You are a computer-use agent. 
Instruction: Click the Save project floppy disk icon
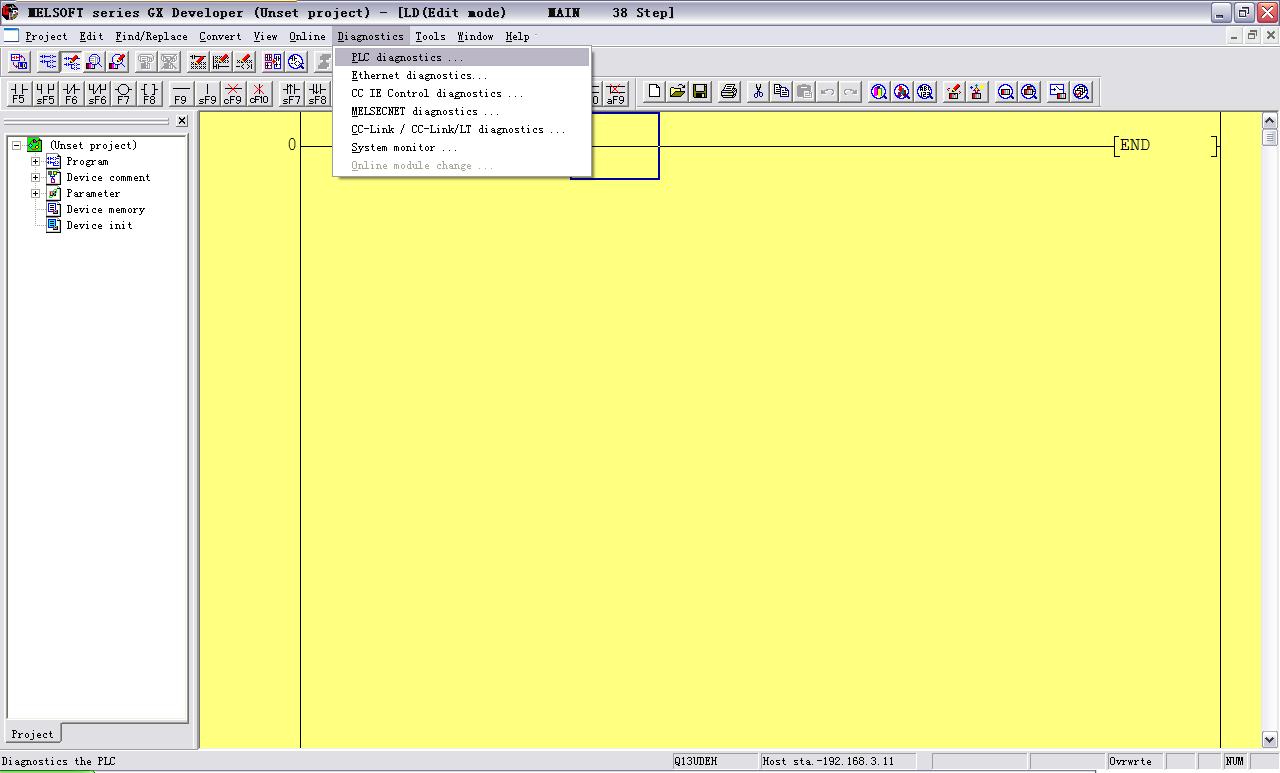point(700,92)
